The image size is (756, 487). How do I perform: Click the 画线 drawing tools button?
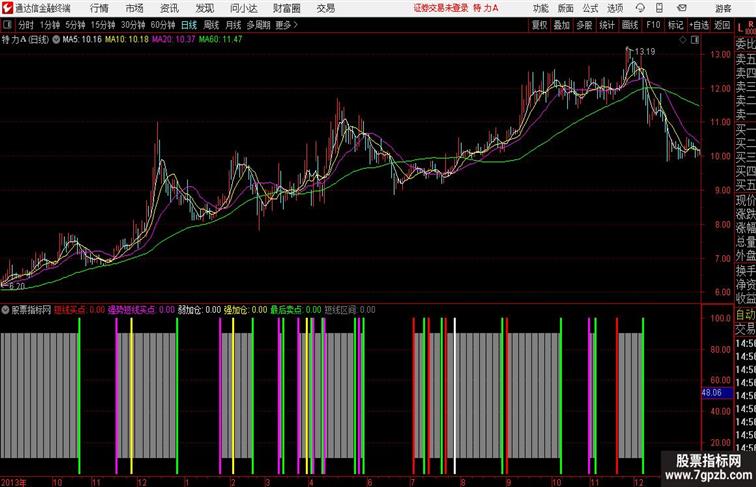[630, 25]
